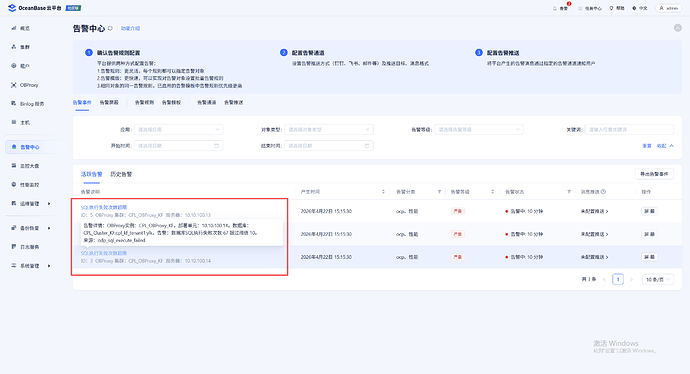Click the 重置 reset link
The image size is (690, 374).
tap(647, 146)
